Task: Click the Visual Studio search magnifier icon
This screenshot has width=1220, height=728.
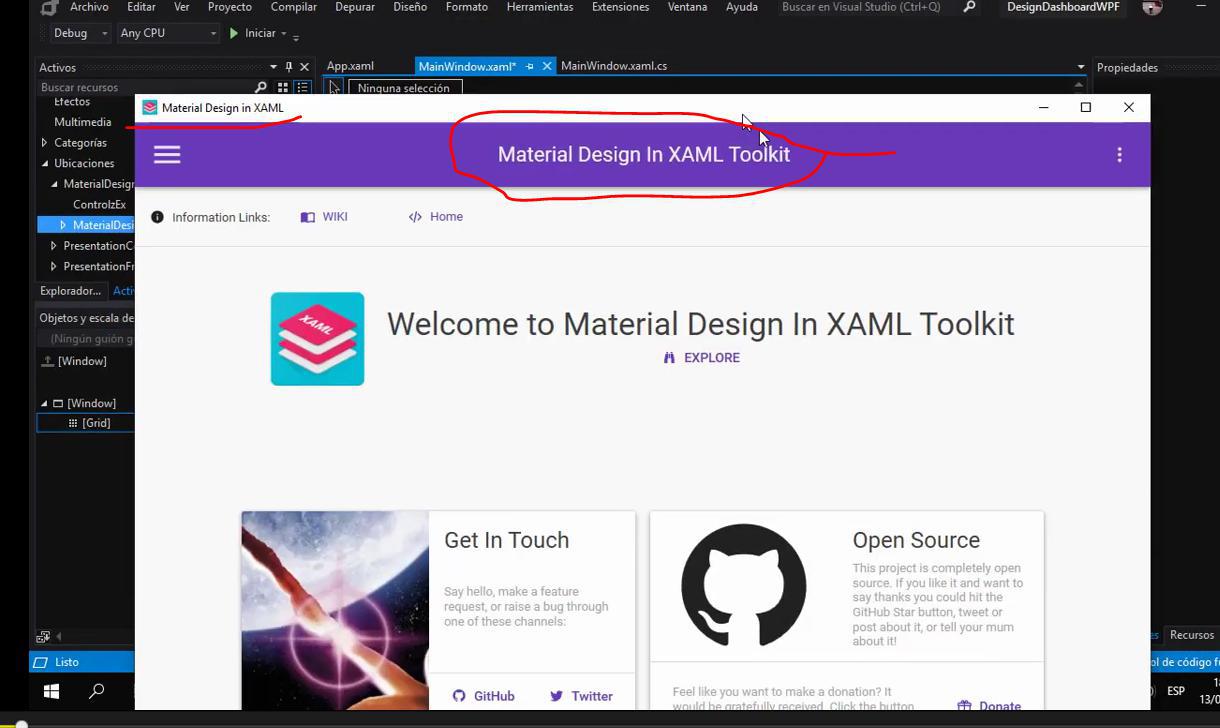Action: (969, 7)
